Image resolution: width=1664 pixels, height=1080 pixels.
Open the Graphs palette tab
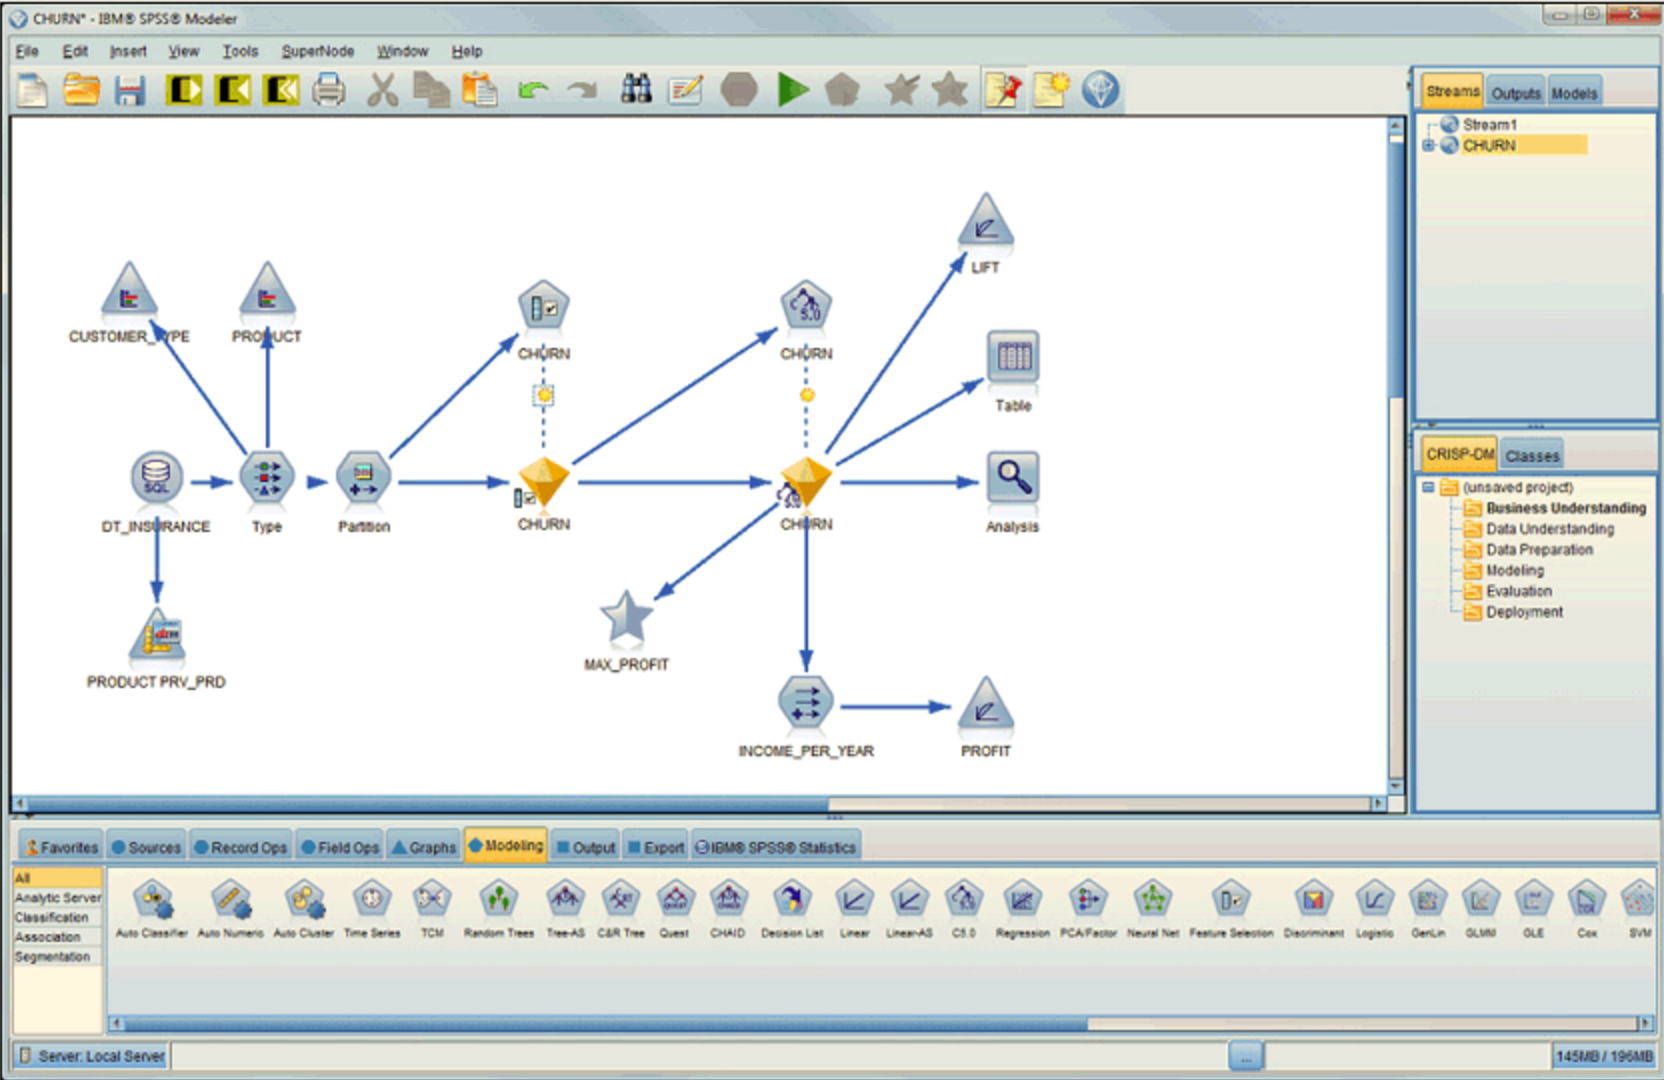[x=423, y=847]
